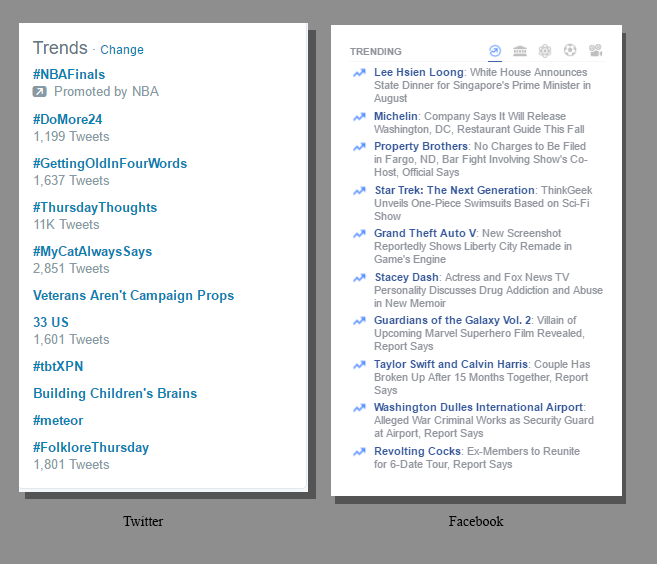The image size is (657, 564).
Task: Select the Sports soccer ball icon
Action: pos(570,50)
